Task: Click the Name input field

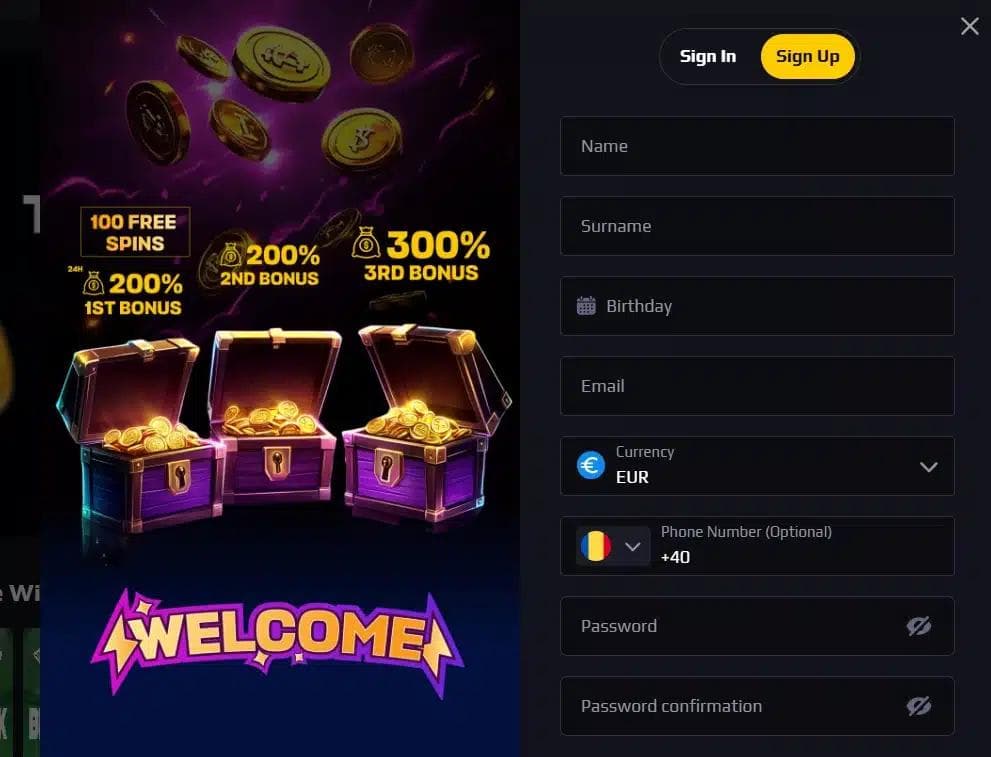Action: click(x=757, y=146)
